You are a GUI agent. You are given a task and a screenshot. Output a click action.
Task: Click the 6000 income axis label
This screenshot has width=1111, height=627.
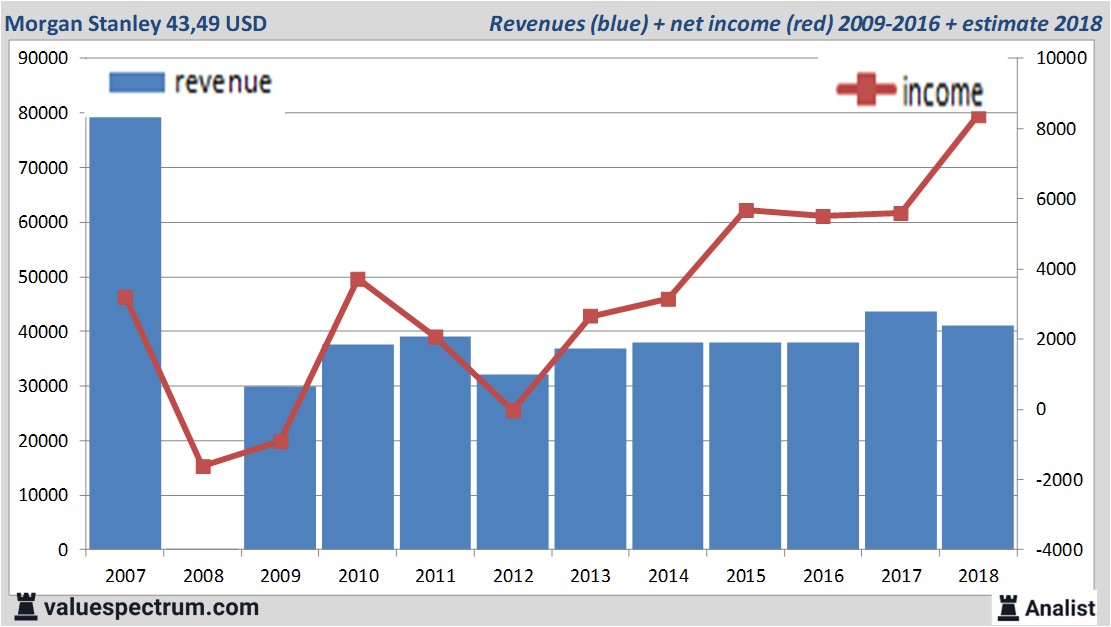click(1056, 199)
